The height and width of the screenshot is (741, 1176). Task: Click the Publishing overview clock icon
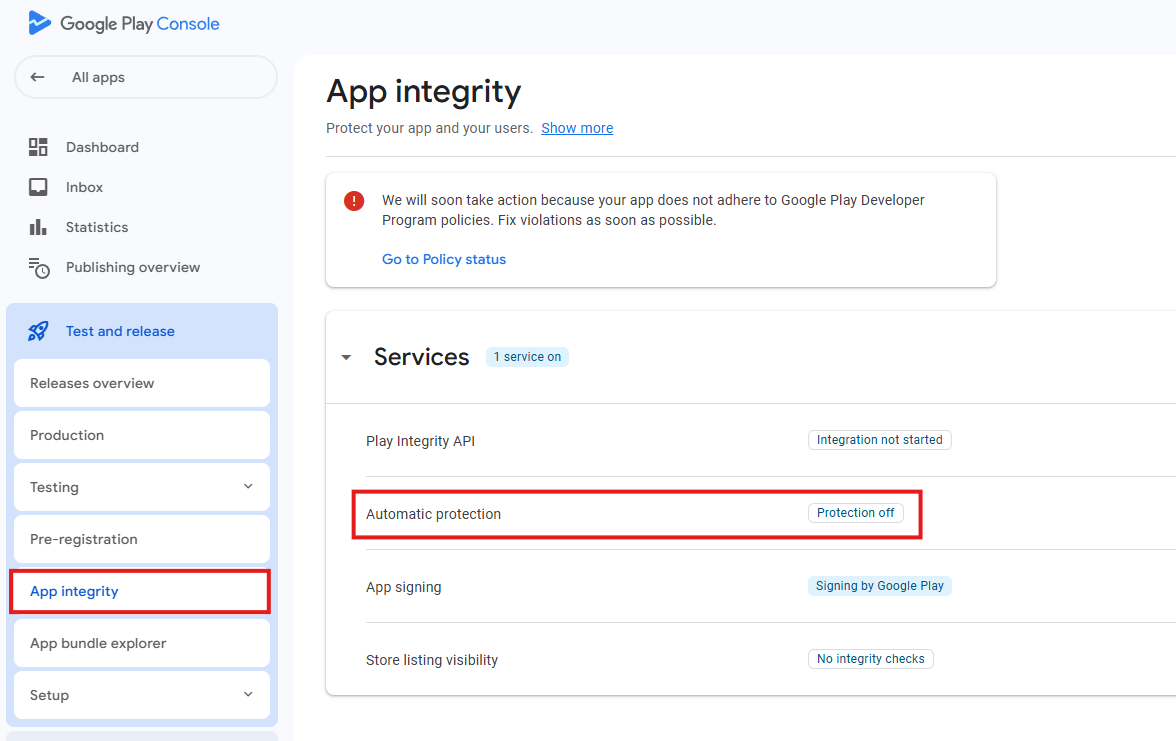coord(39,268)
